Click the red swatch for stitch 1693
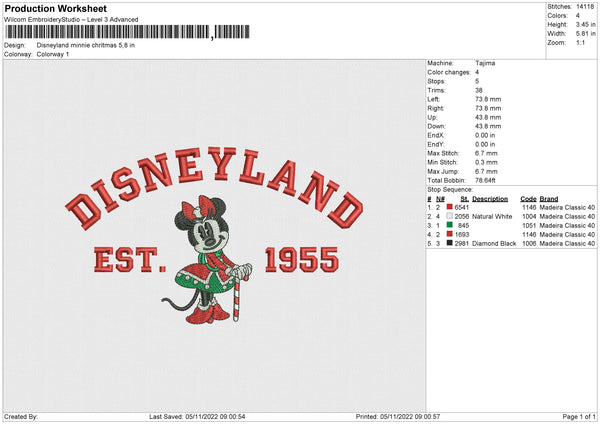The width and height of the screenshot is (600, 424). tap(450, 234)
